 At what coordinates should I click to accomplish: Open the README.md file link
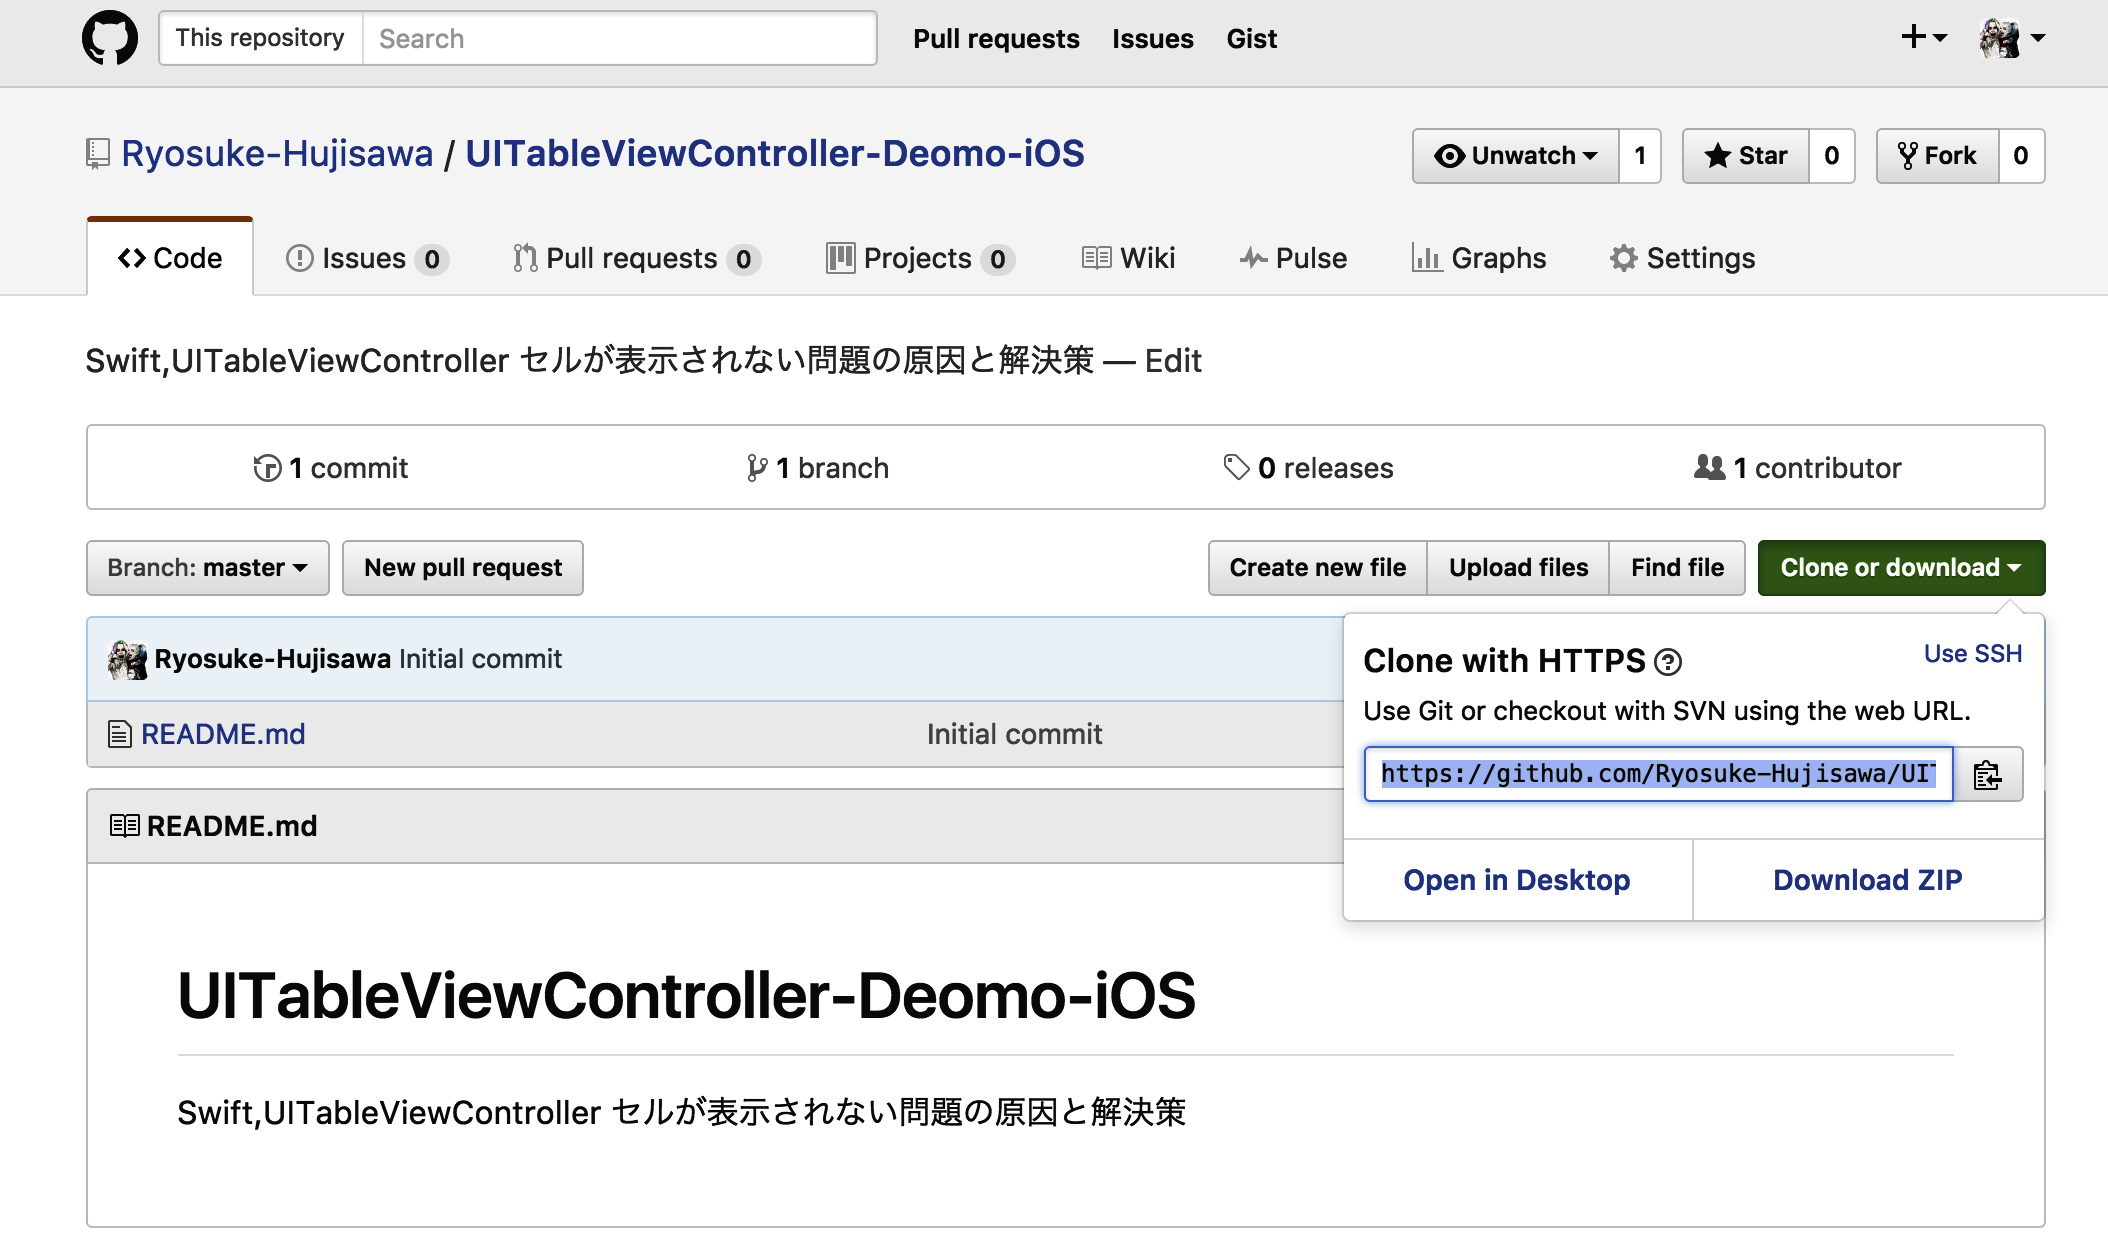coord(223,734)
